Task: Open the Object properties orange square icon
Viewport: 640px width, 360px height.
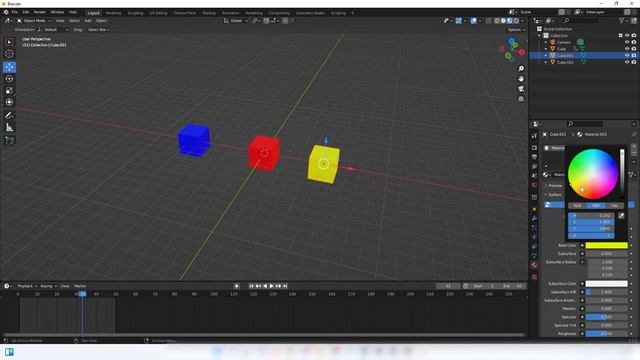Action: pos(534,209)
